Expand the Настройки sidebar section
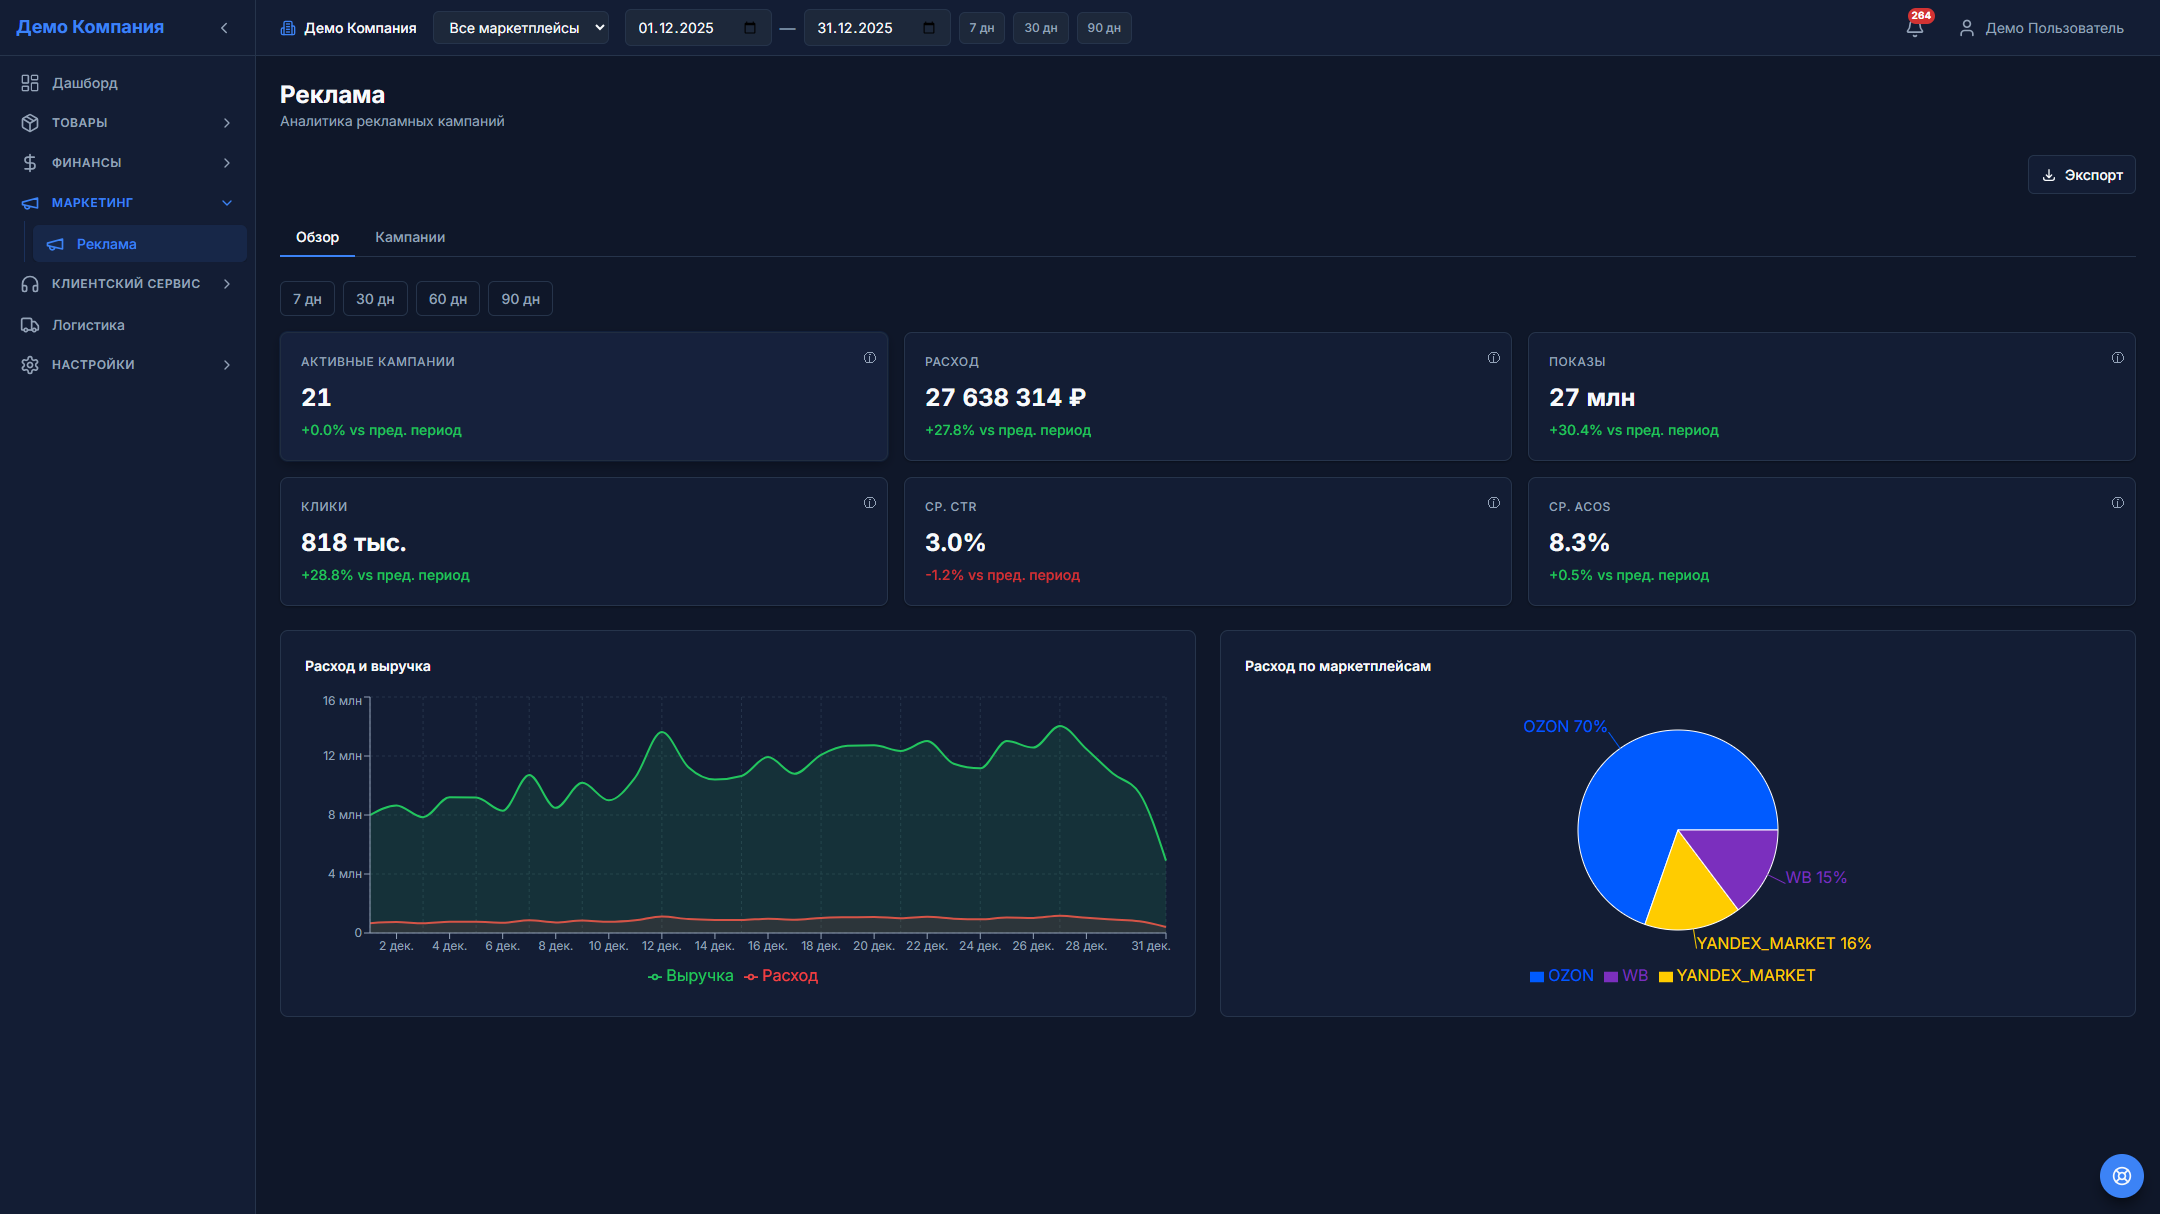The width and height of the screenshot is (2160, 1214). tap(127, 365)
